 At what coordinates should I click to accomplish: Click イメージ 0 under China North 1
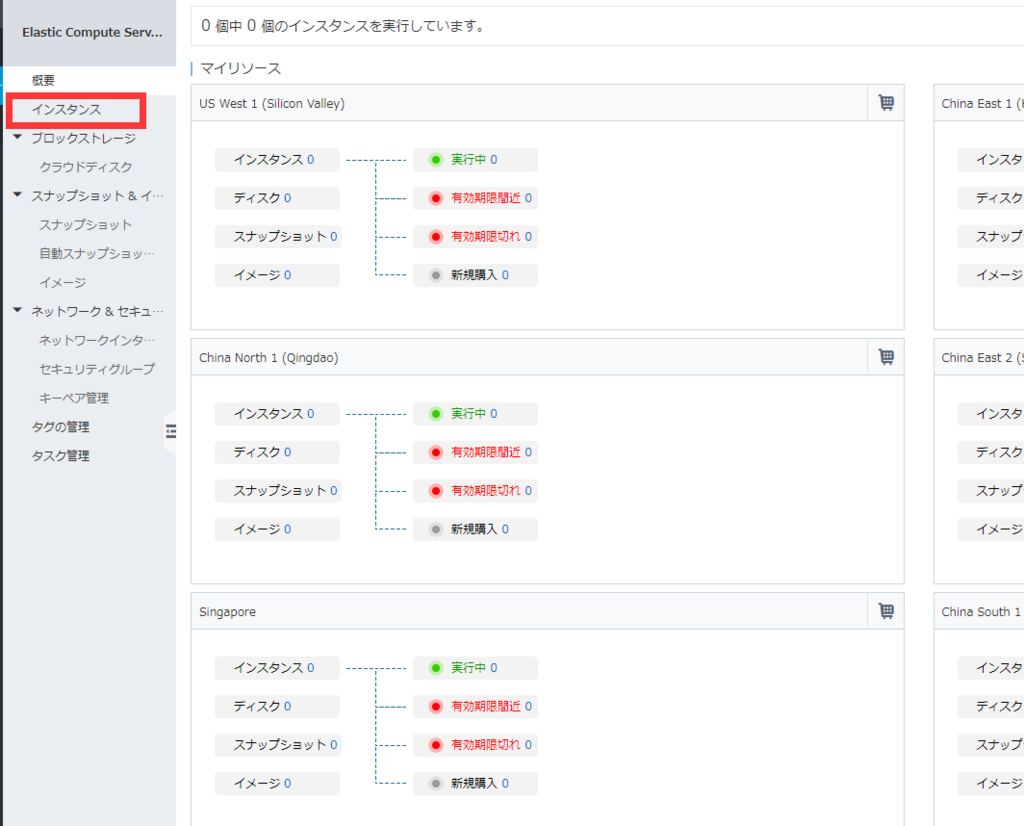(x=277, y=529)
